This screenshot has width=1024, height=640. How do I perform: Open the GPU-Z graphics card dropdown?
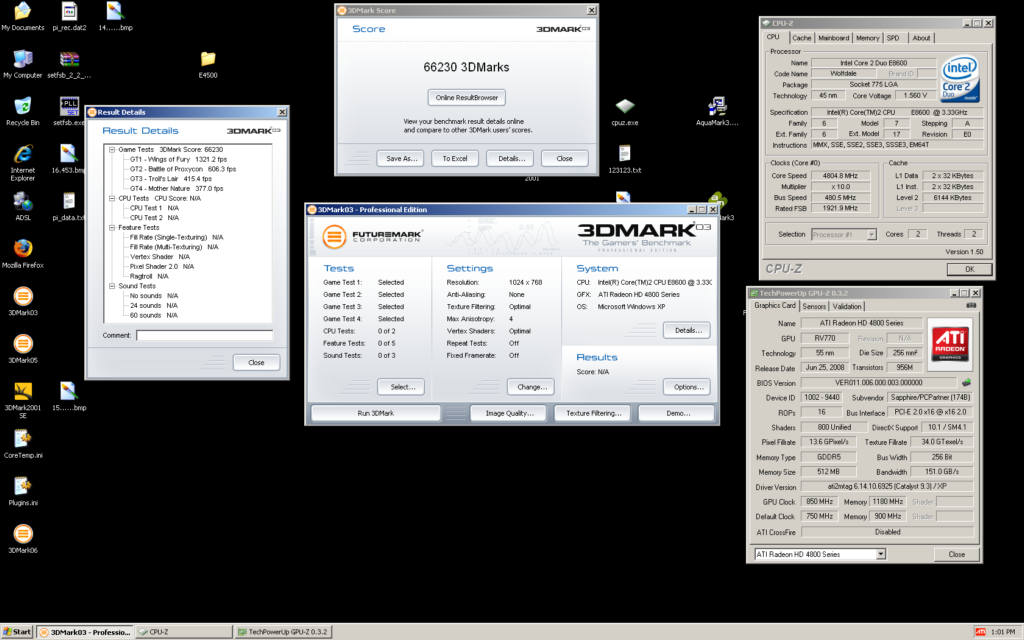[x=880, y=554]
